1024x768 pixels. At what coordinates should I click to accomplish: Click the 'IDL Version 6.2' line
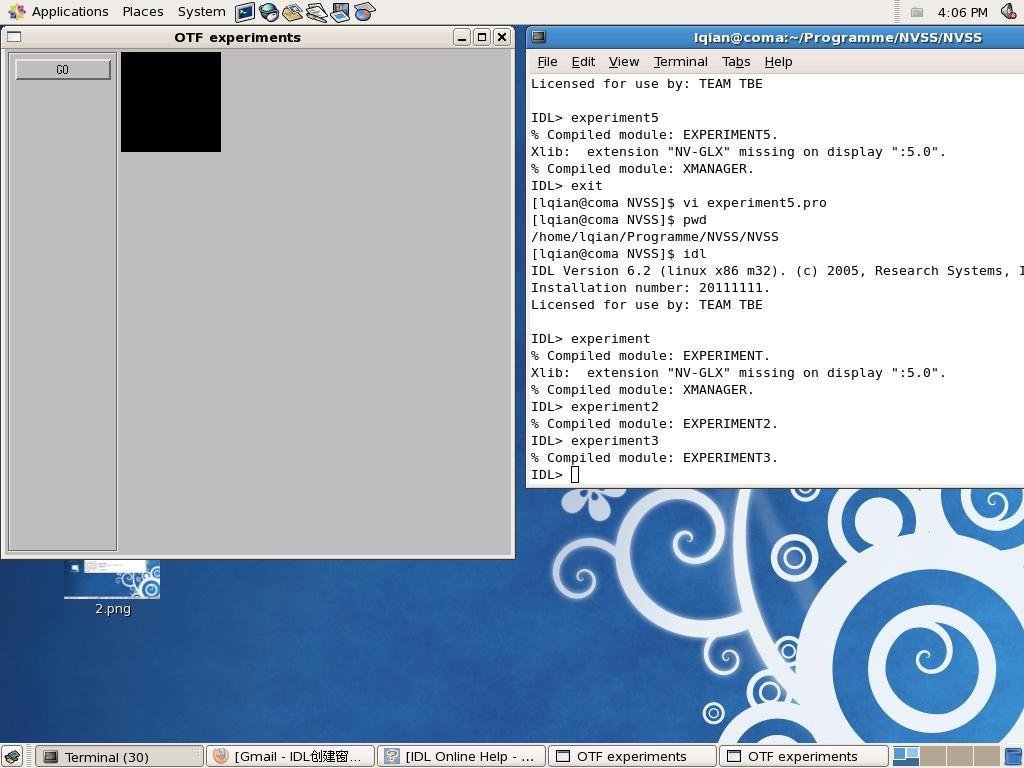click(777, 271)
